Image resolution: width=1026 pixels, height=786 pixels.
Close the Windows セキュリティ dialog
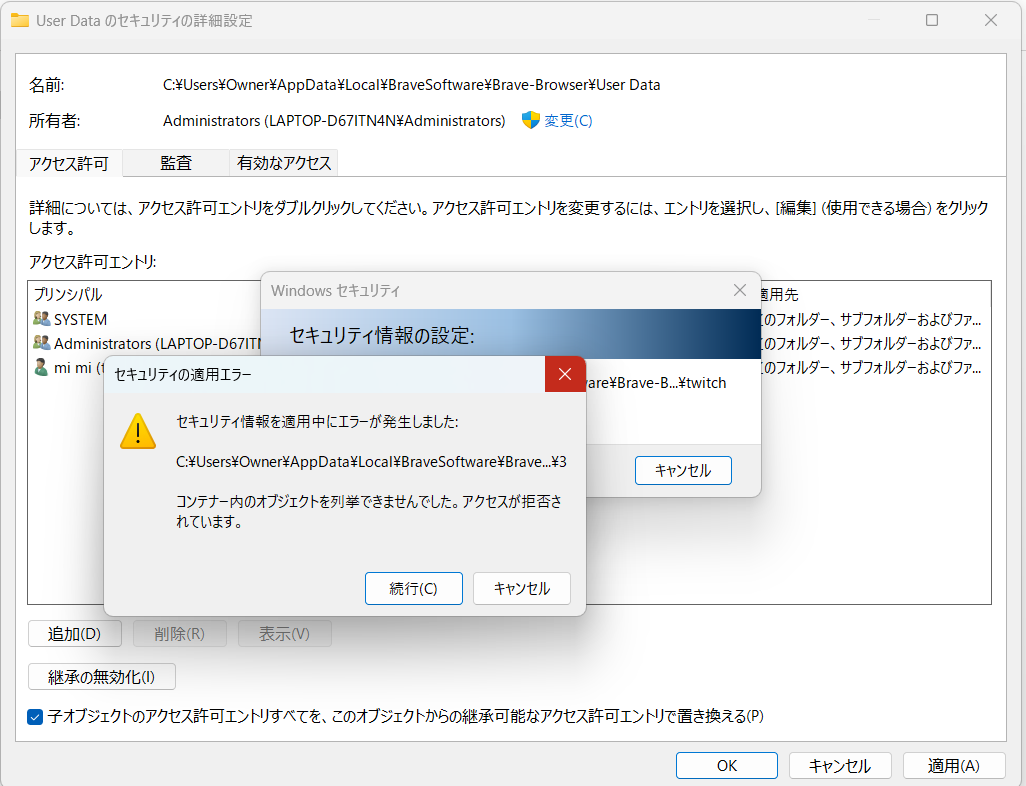coord(740,290)
